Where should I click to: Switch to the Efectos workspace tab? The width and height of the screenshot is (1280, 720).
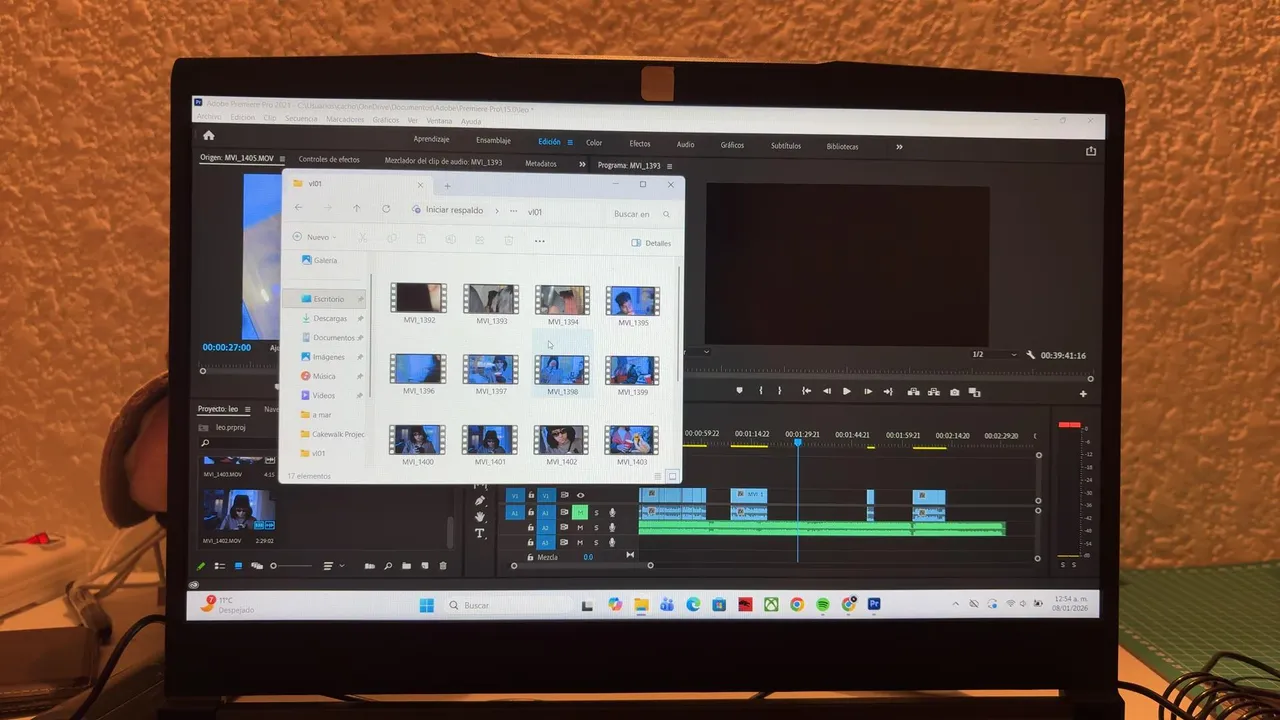pos(640,144)
